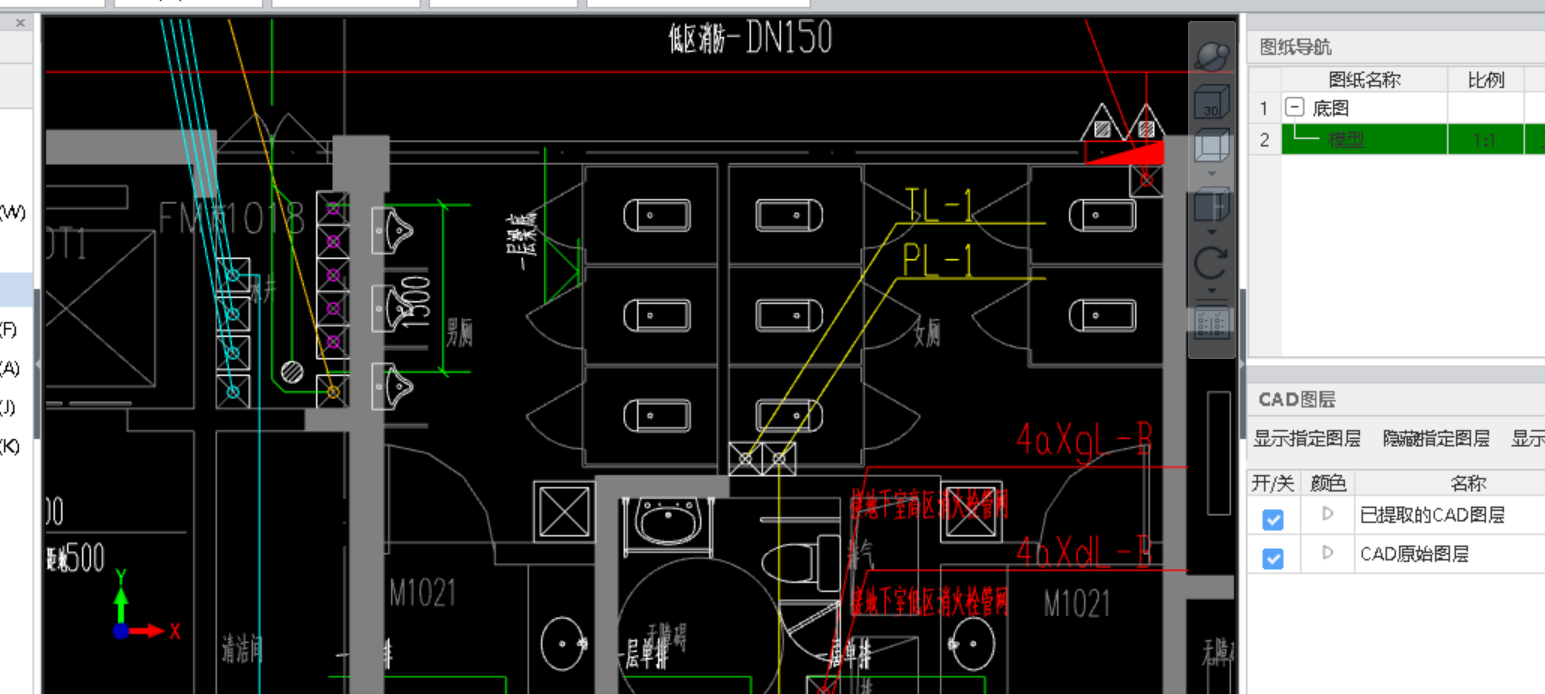Select the 低区消防-DN150 pipe label

click(x=750, y=39)
